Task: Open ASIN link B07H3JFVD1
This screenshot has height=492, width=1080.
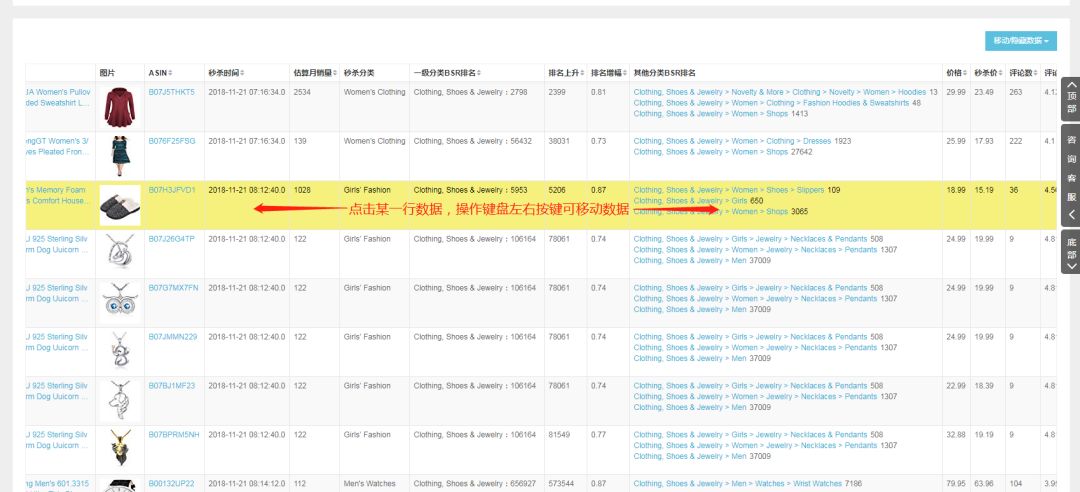Action: [172, 189]
